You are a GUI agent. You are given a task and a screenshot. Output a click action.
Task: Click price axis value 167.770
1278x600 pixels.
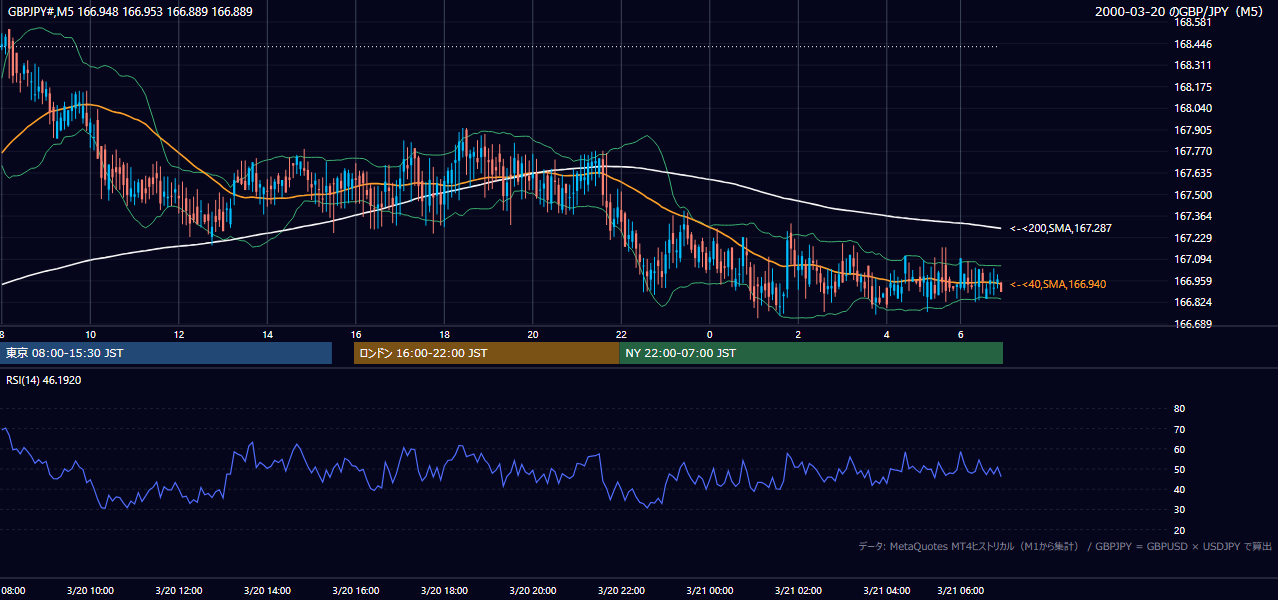click(1192, 152)
